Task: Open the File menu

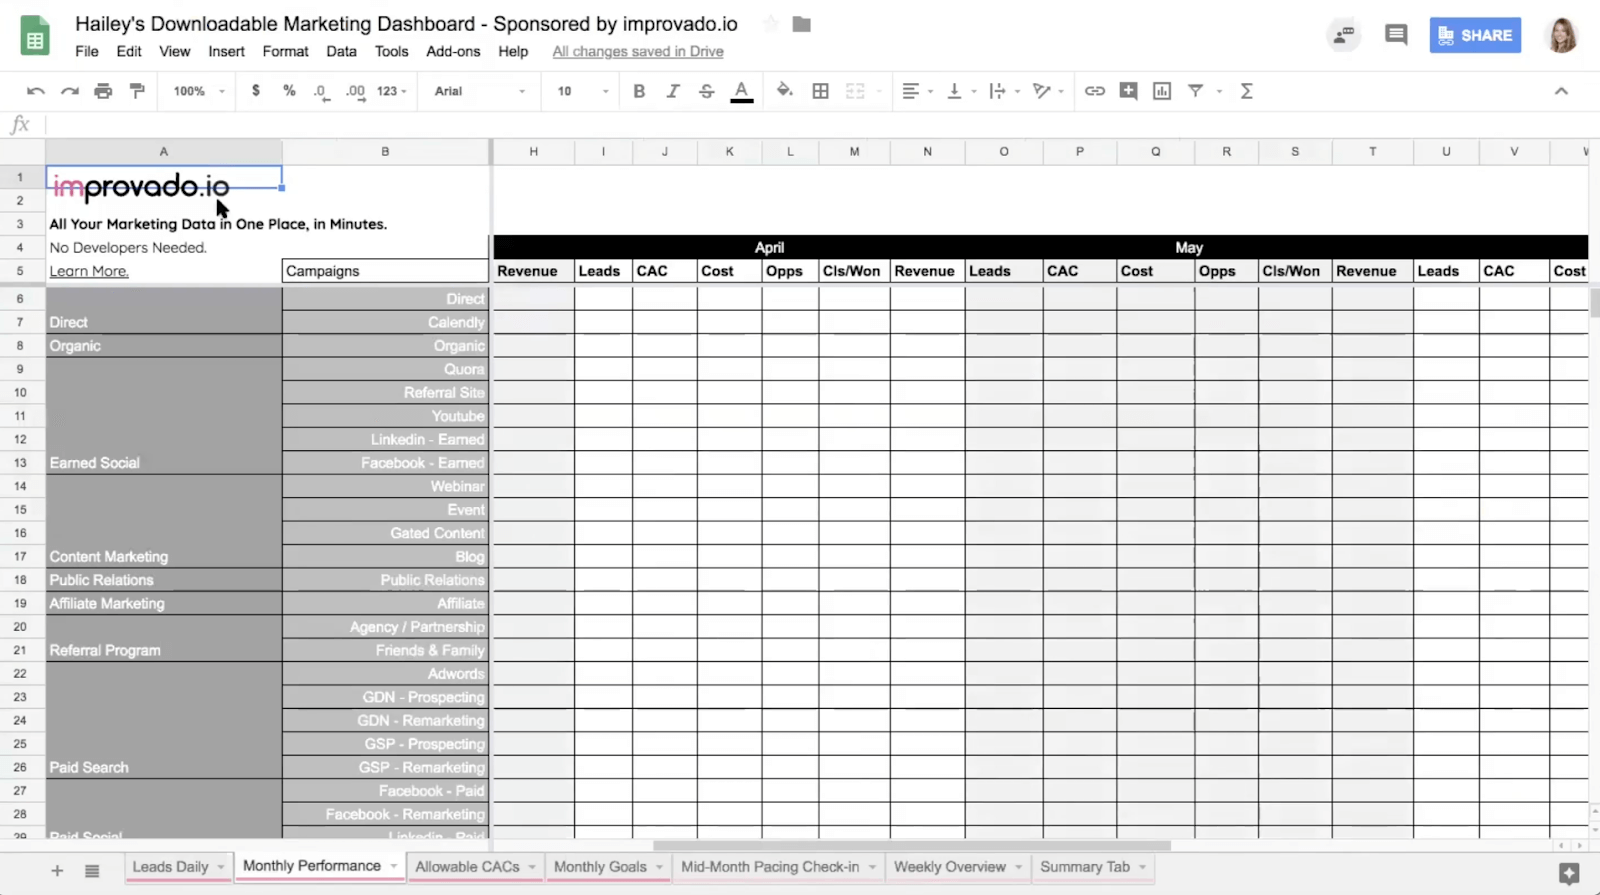Action: pyautogui.click(x=87, y=51)
